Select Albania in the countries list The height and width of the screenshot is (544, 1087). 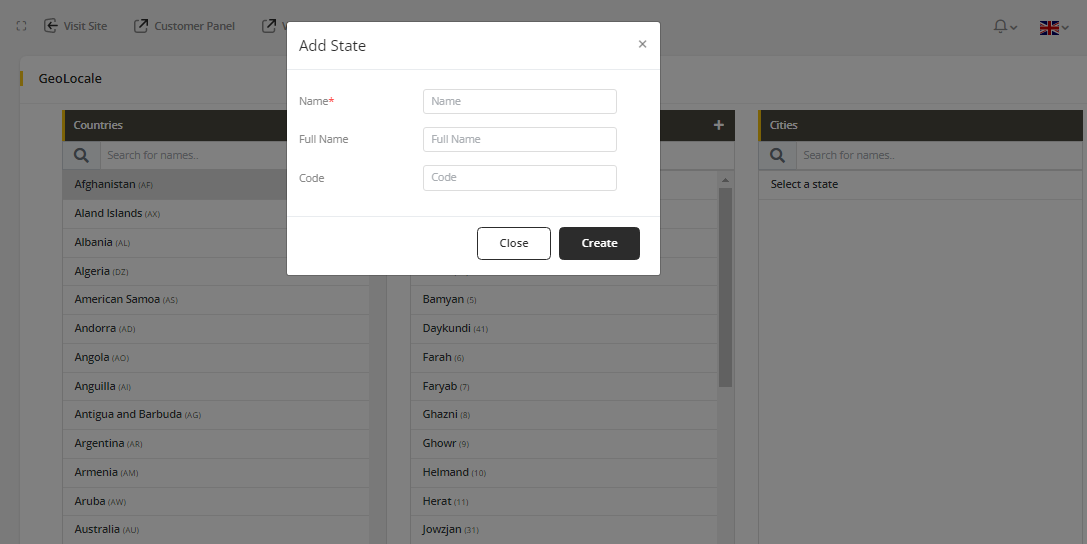pos(93,242)
